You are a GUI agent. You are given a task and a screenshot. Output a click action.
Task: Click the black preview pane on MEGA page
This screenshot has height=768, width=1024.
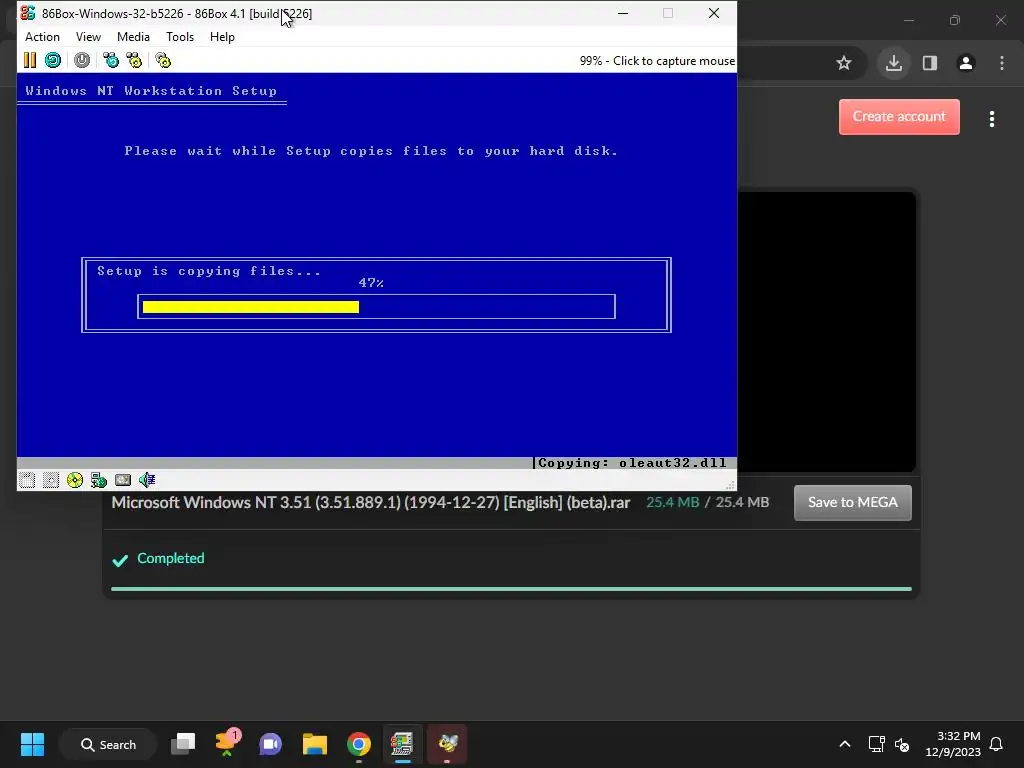pos(827,332)
